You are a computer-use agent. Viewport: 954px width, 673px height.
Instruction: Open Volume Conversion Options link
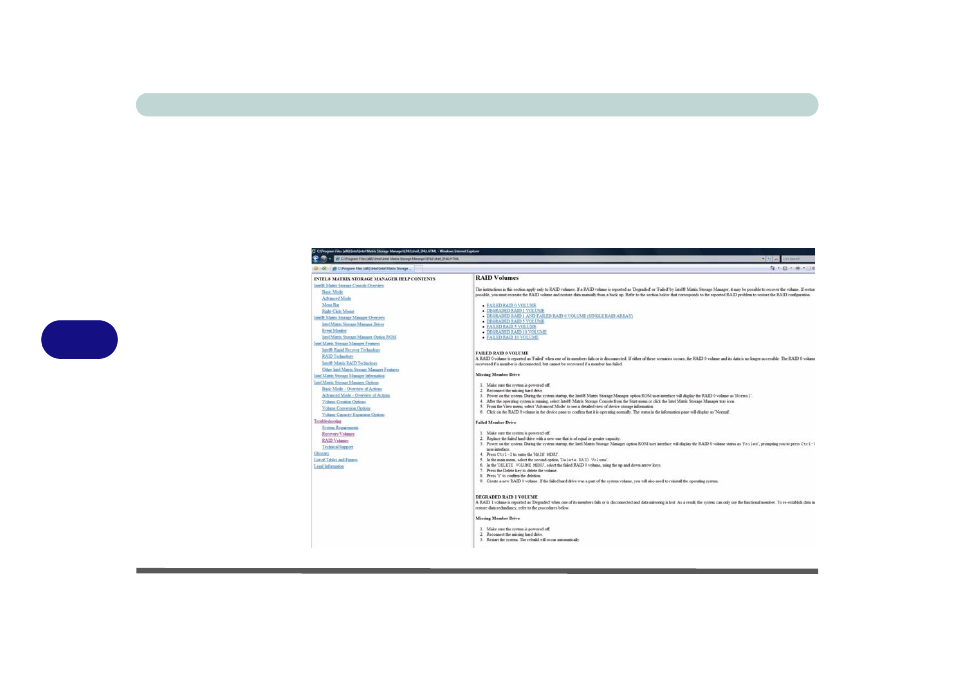pyautogui.click(x=346, y=408)
